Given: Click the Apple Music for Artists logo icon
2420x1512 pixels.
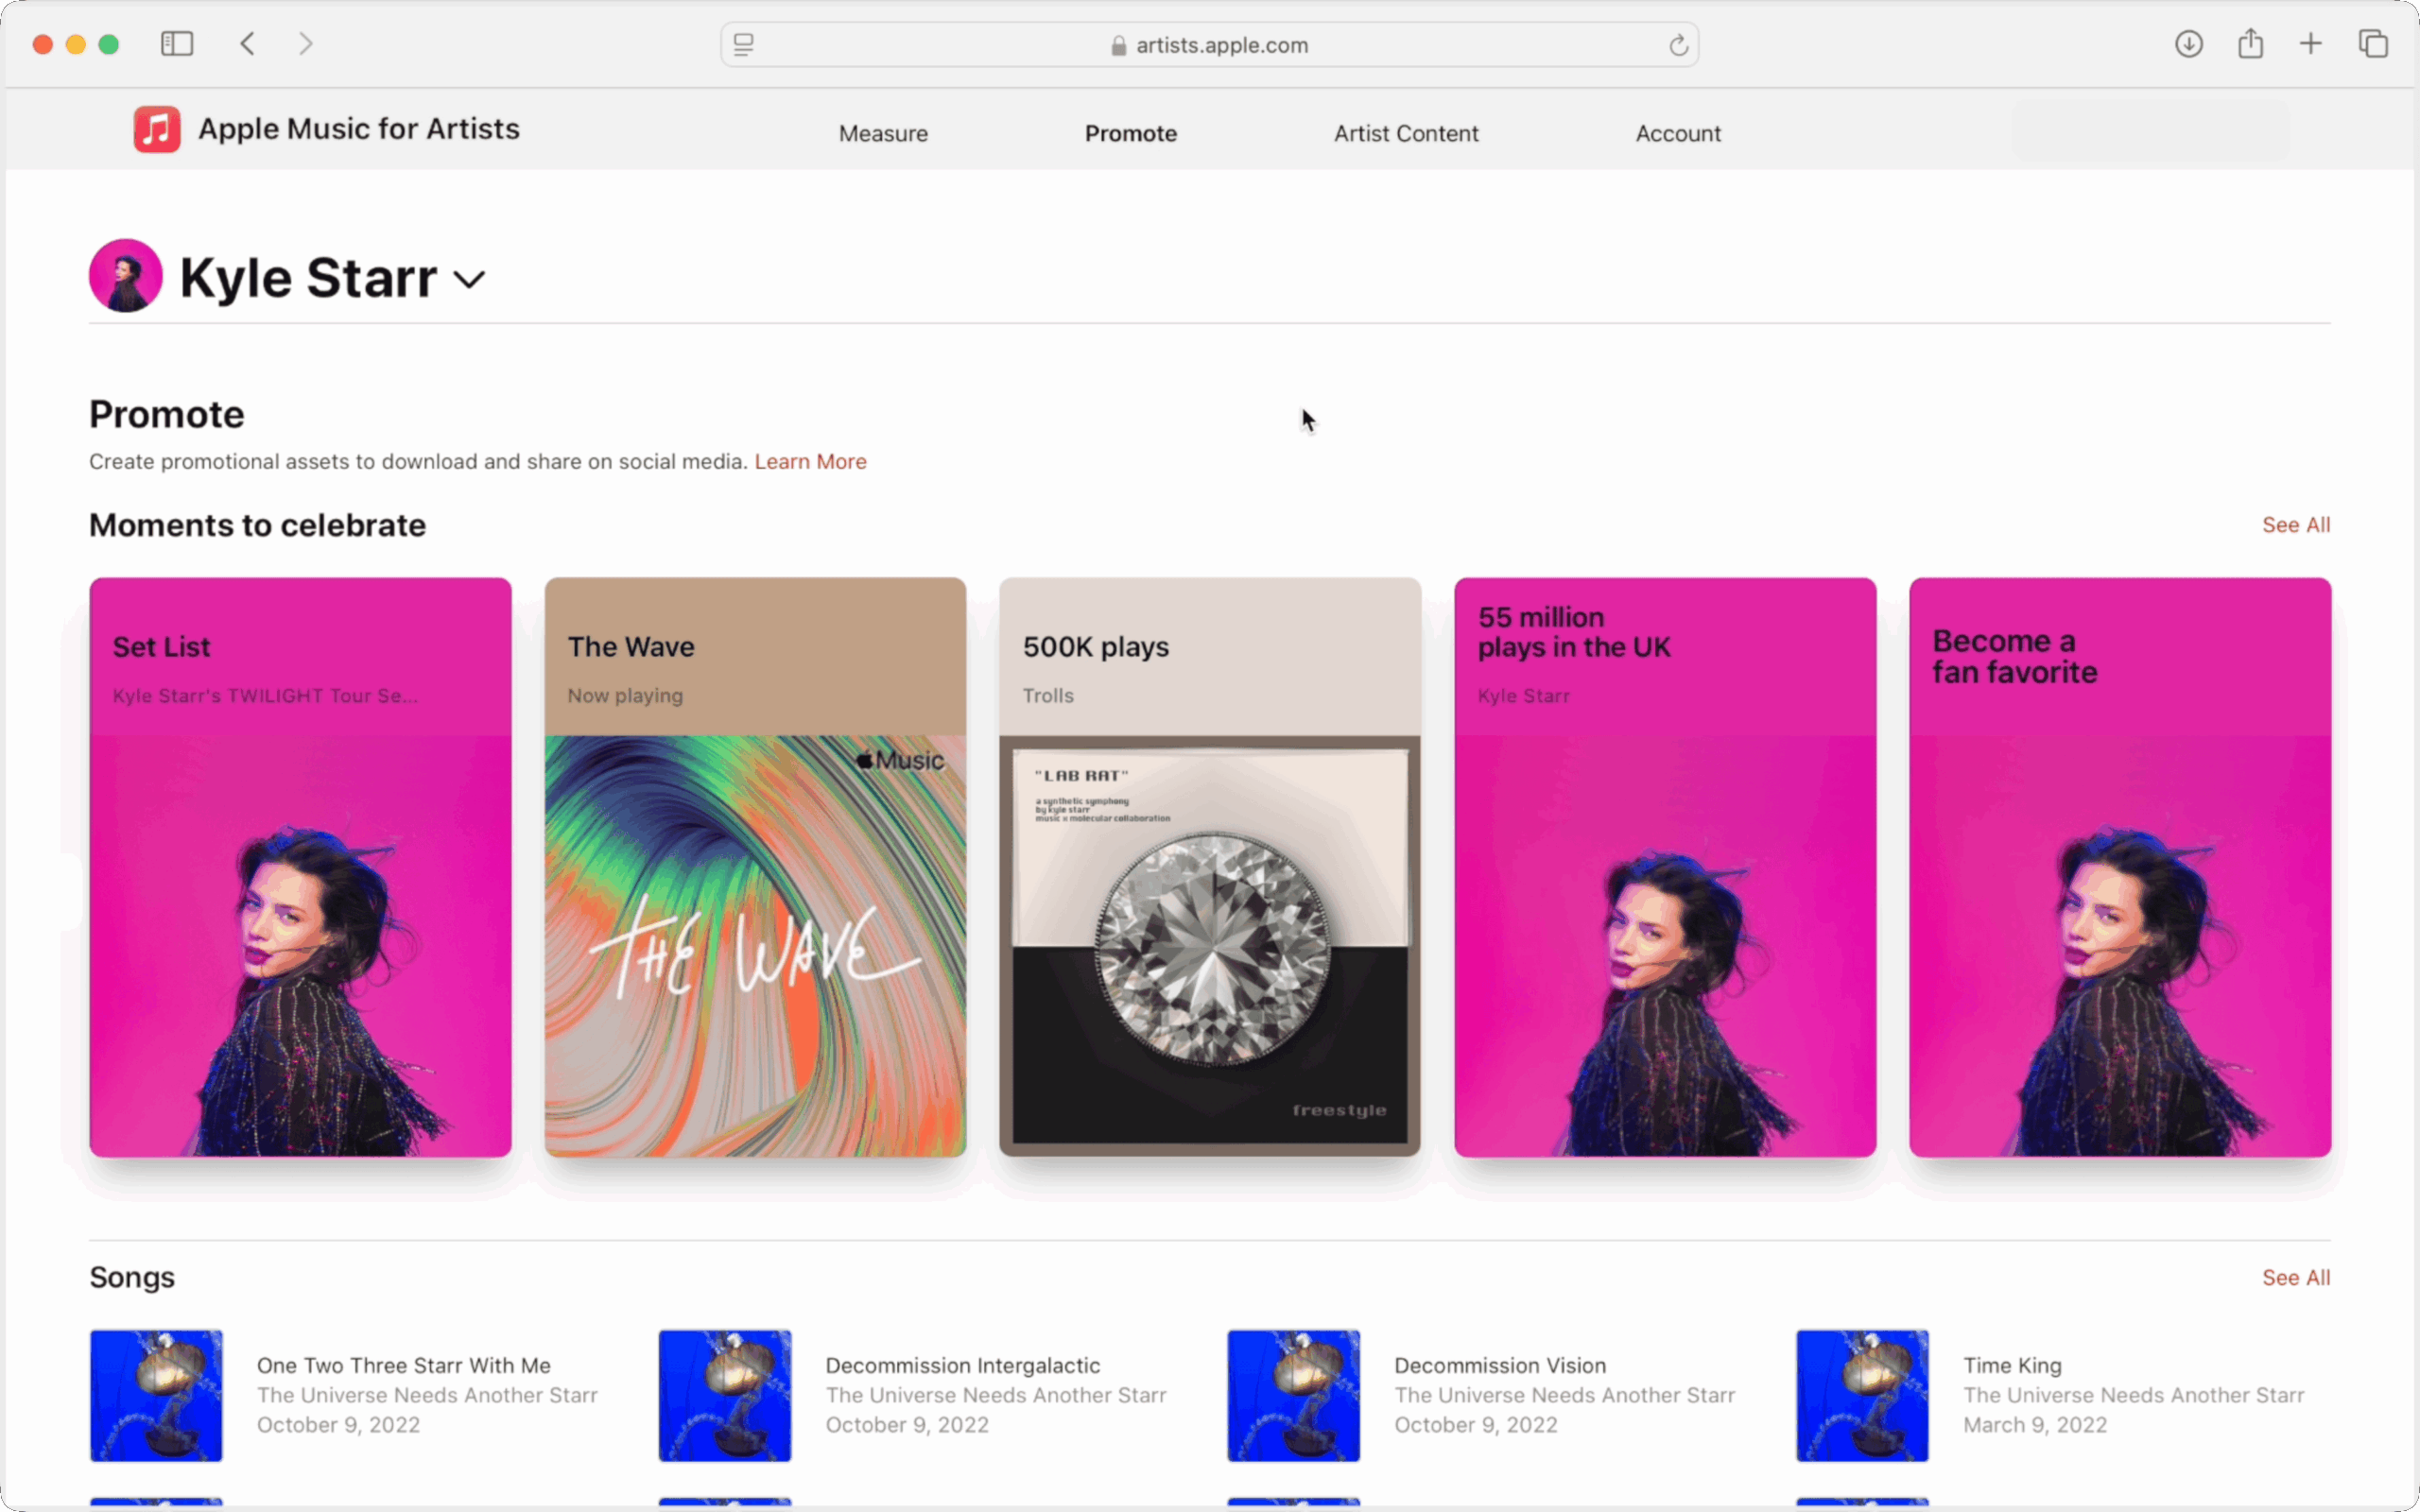Looking at the screenshot, I should 157,129.
